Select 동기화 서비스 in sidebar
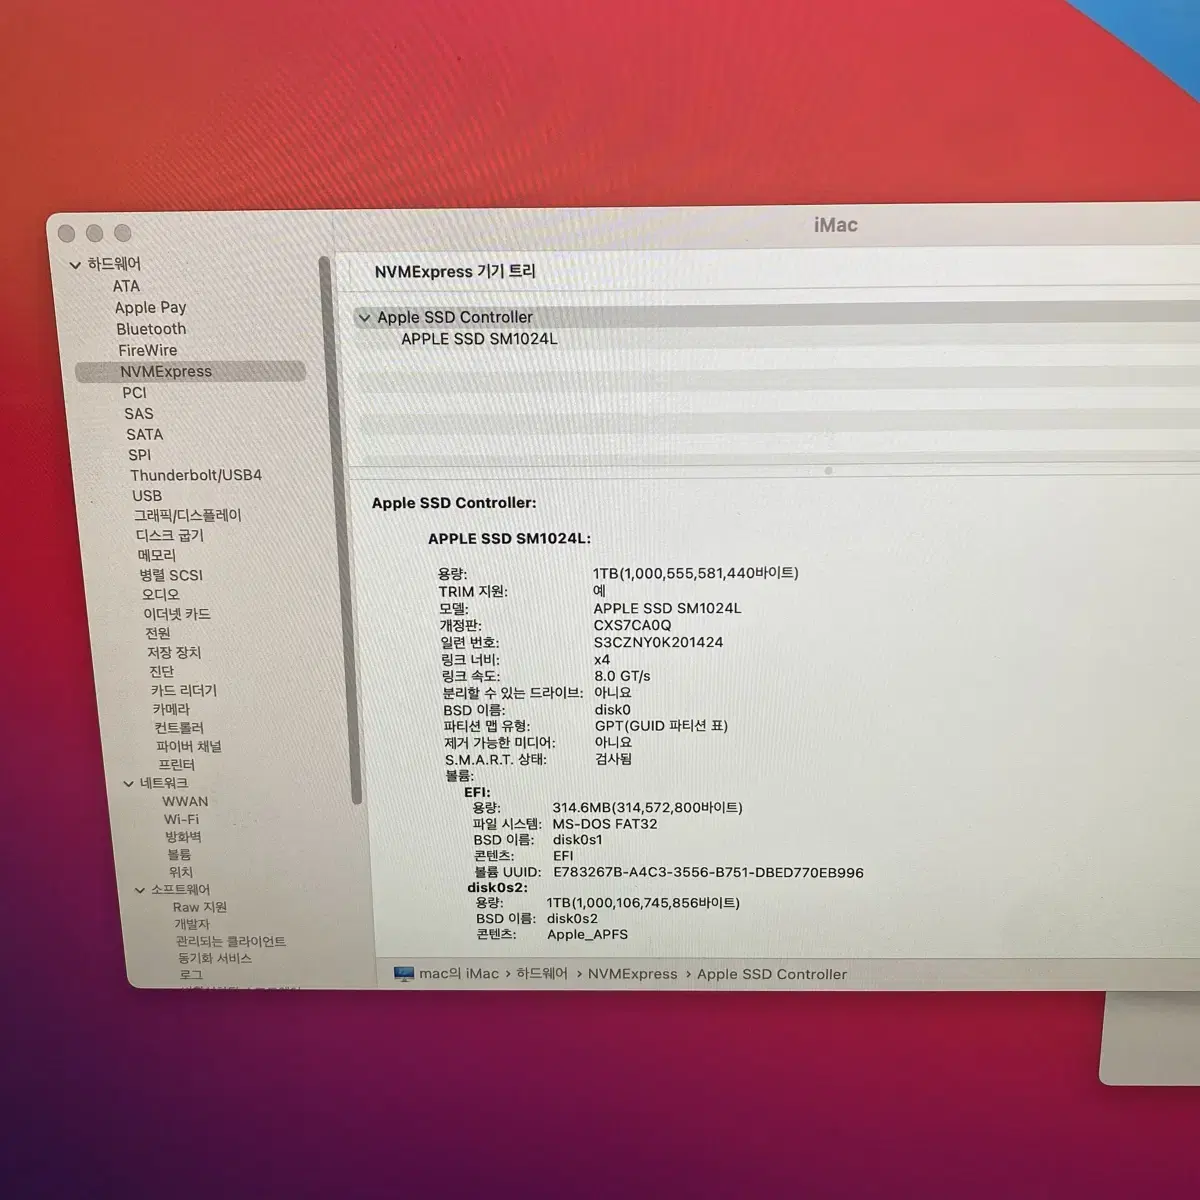Screen dimensions: 1200x1200 [214, 958]
